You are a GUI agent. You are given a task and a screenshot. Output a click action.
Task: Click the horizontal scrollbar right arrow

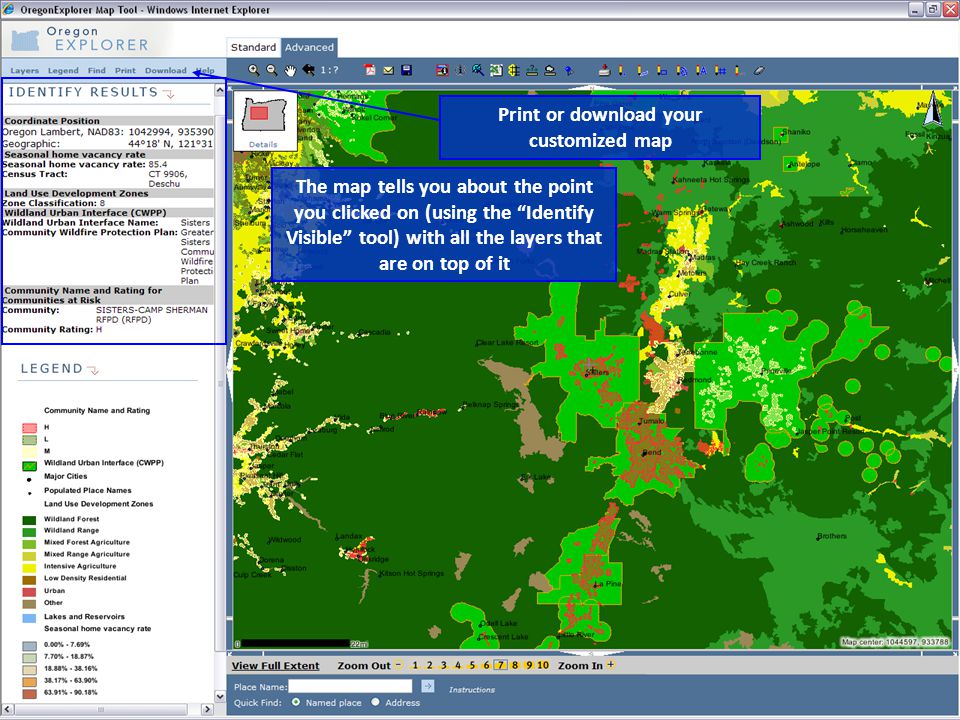tap(207, 709)
